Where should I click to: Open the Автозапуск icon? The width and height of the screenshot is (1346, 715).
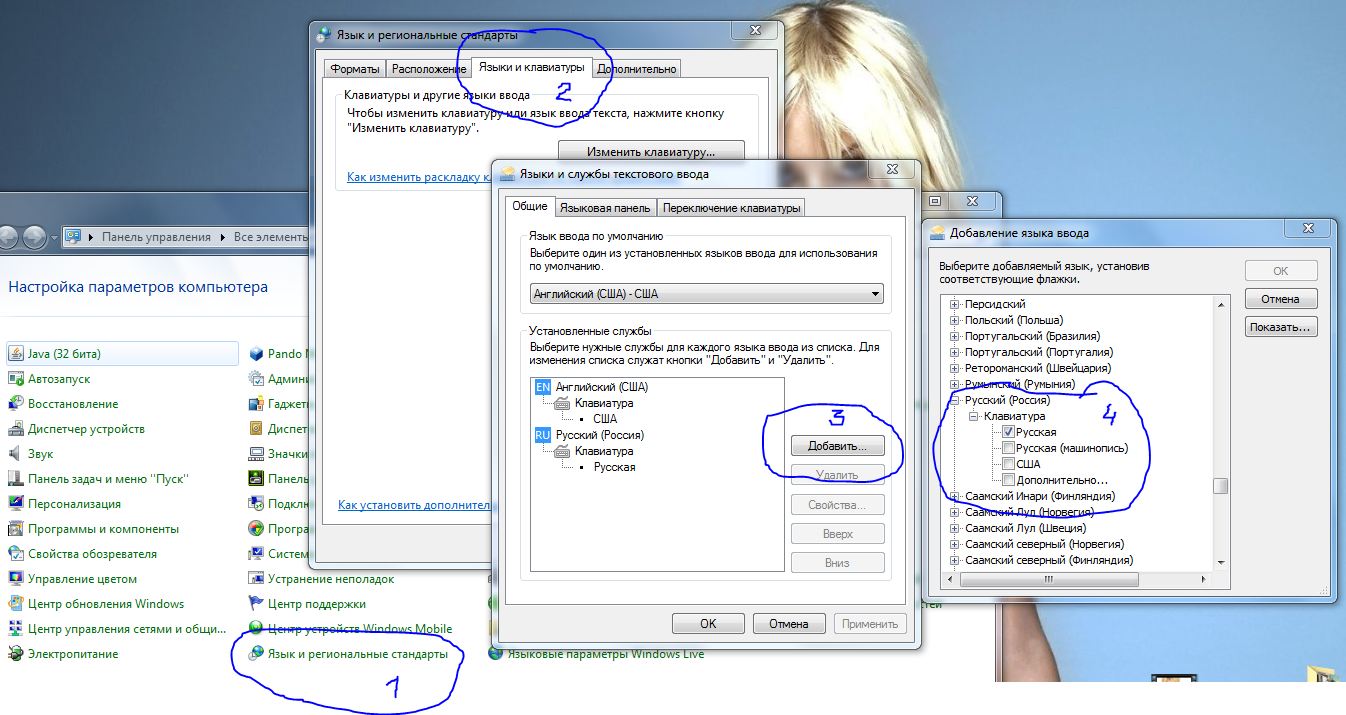[x=16, y=379]
